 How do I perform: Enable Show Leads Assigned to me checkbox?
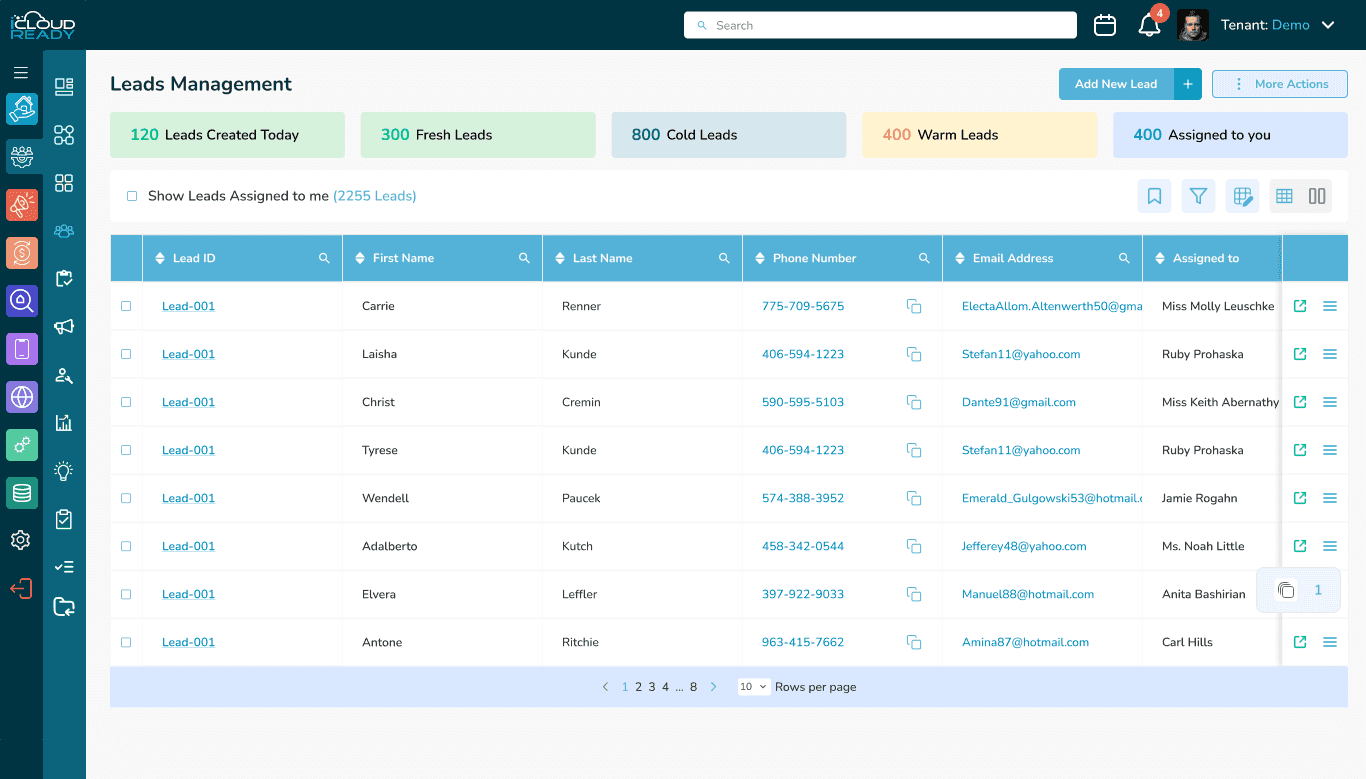click(132, 196)
